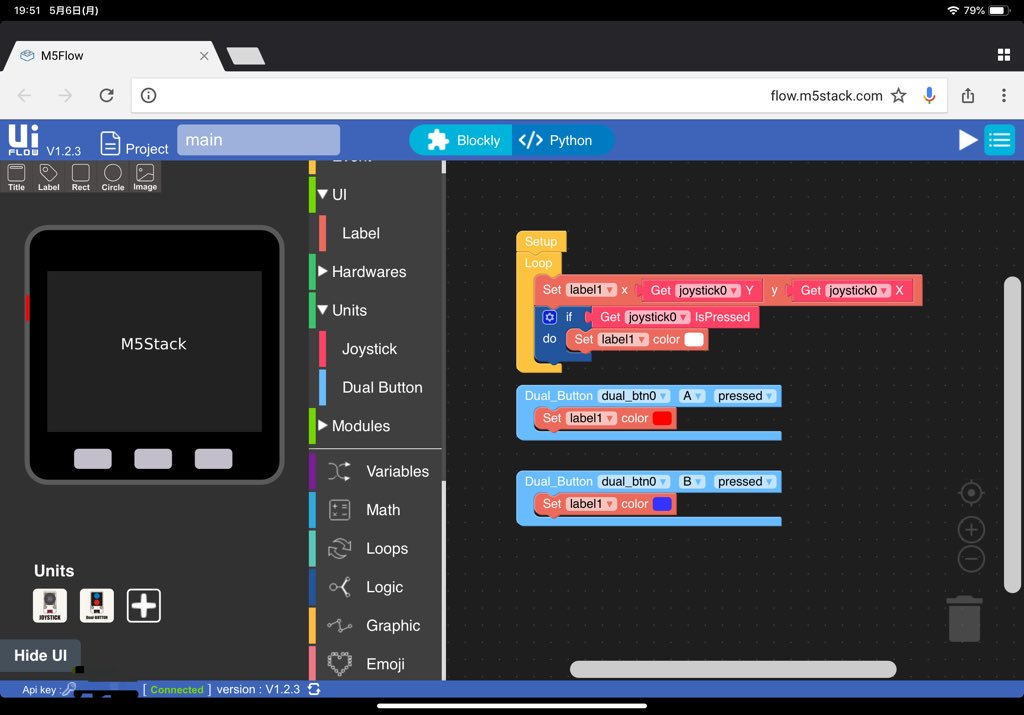Open the hamburger list menu
The height and width of the screenshot is (715, 1024).
tap(999, 140)
